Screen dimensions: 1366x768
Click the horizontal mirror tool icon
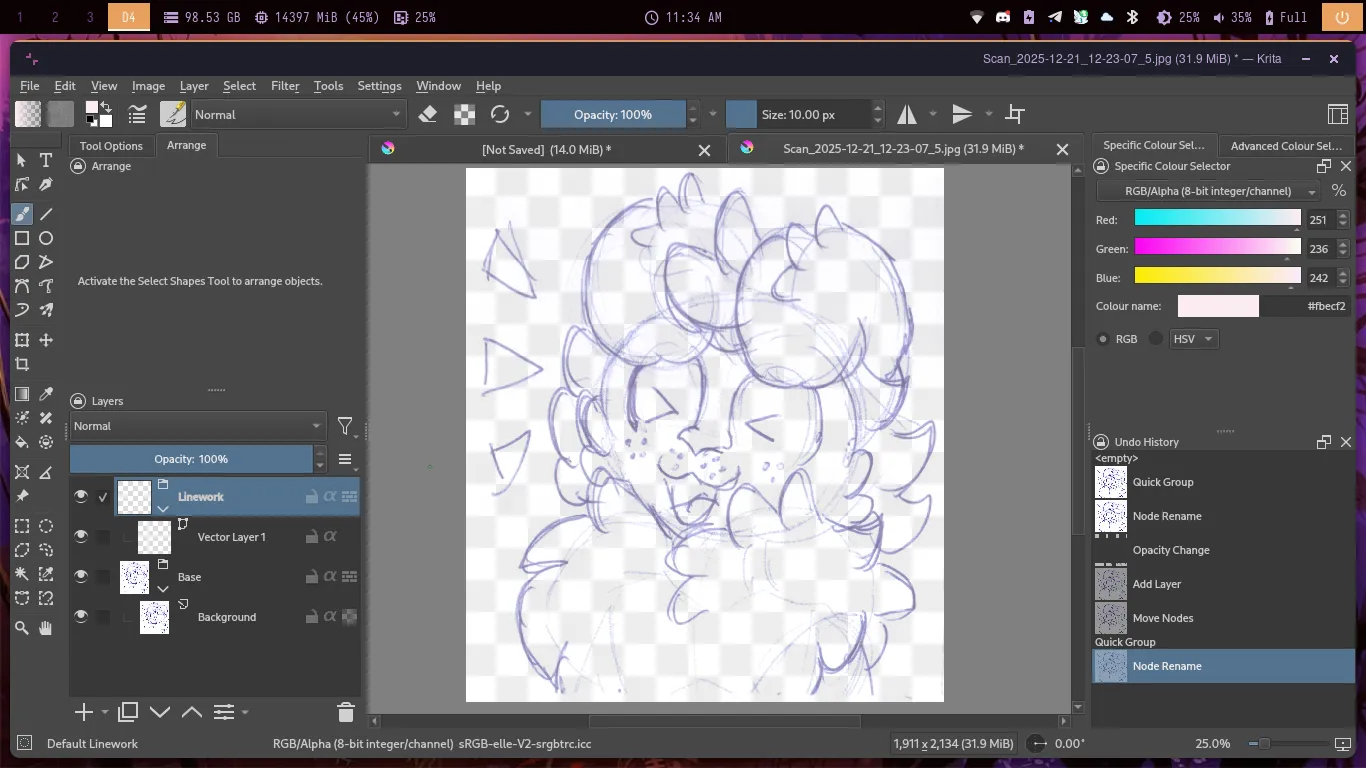click(x=907, y=115)
